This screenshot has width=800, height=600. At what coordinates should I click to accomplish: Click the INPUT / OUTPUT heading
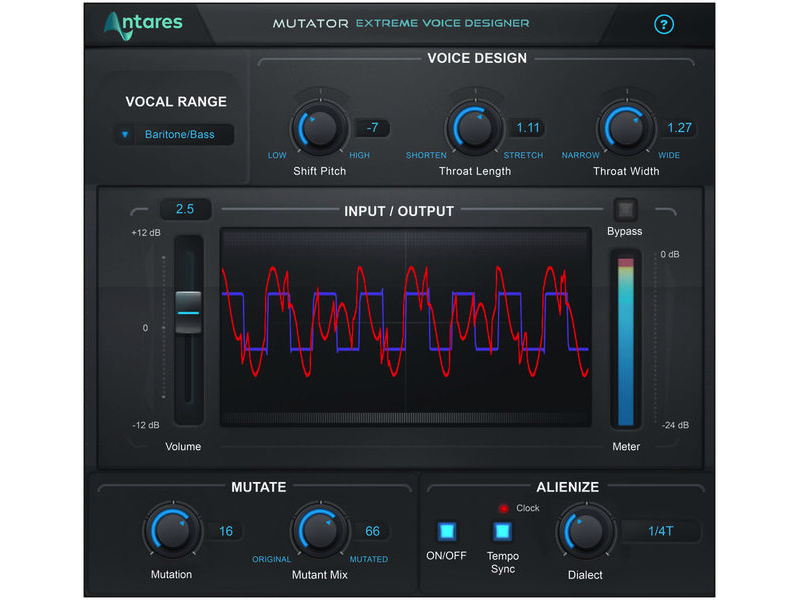click(399, 211)
